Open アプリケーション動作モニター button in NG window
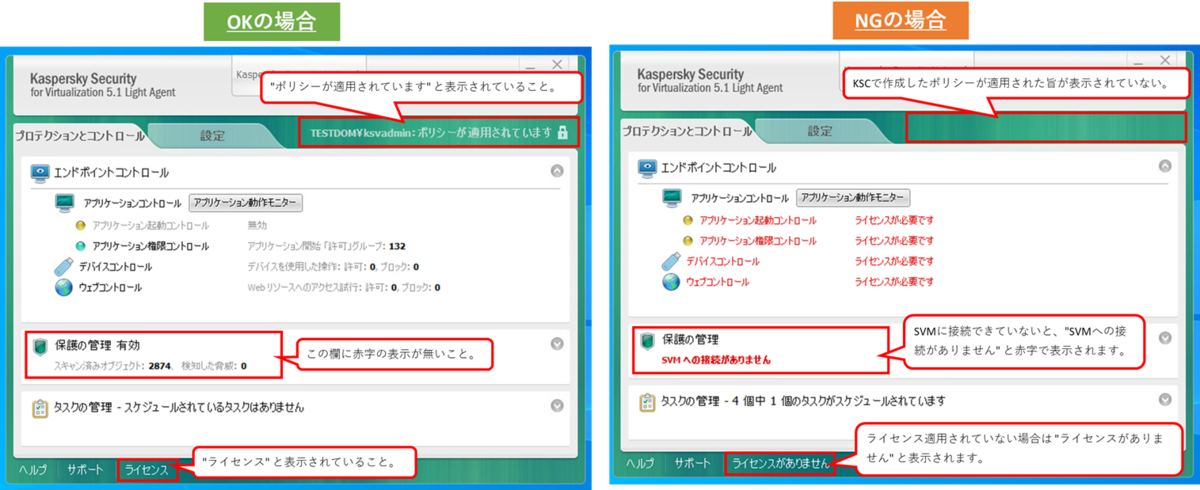Image resolution: width=1200 pixels, height=490 pixels. coord(853,198)
